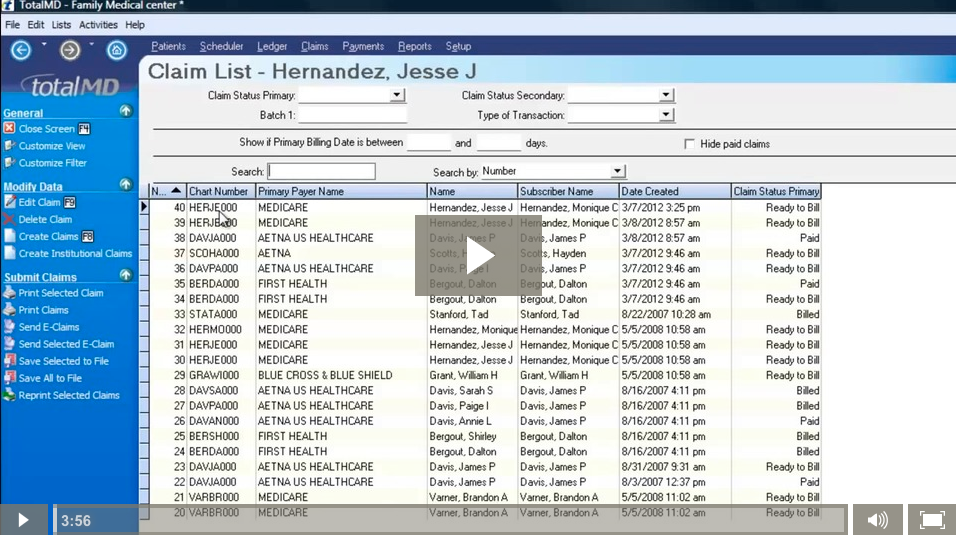Click the Search text field
This screenshot has height=535, width=956.
click(x=321, y=171)
